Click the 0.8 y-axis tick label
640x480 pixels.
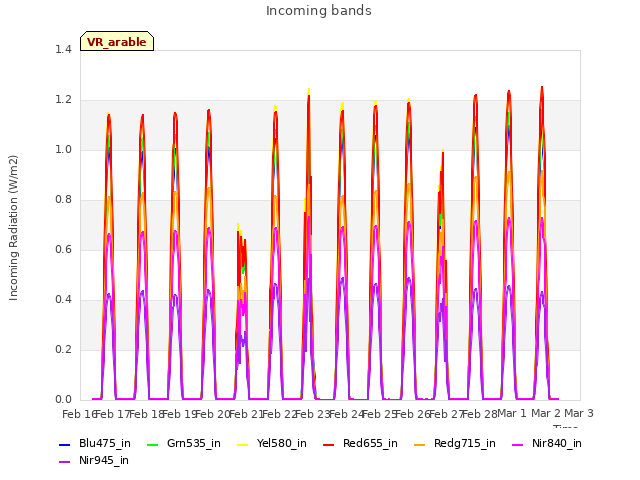pyautogui.click(x=63, y=200)
